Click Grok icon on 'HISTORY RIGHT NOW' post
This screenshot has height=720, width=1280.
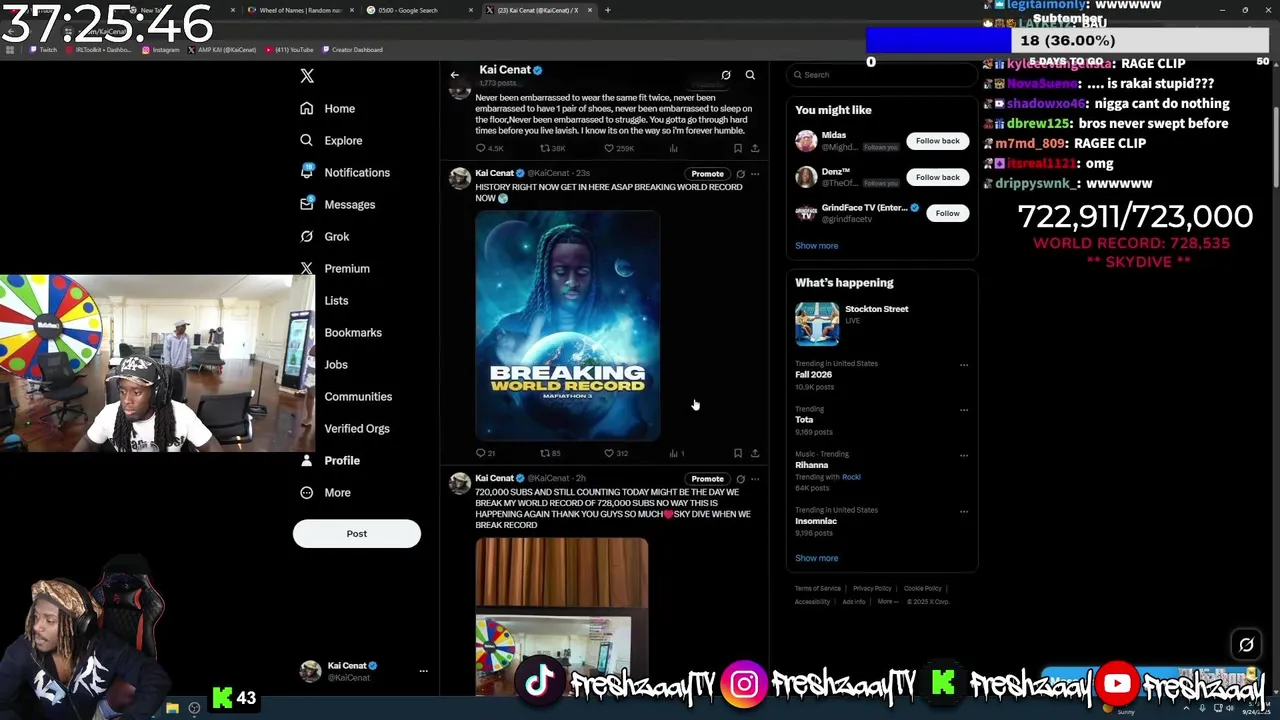(x=740, y=174)
